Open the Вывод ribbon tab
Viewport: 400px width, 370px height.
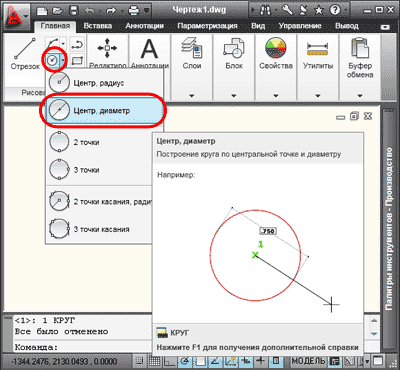[x=347, y=26]
